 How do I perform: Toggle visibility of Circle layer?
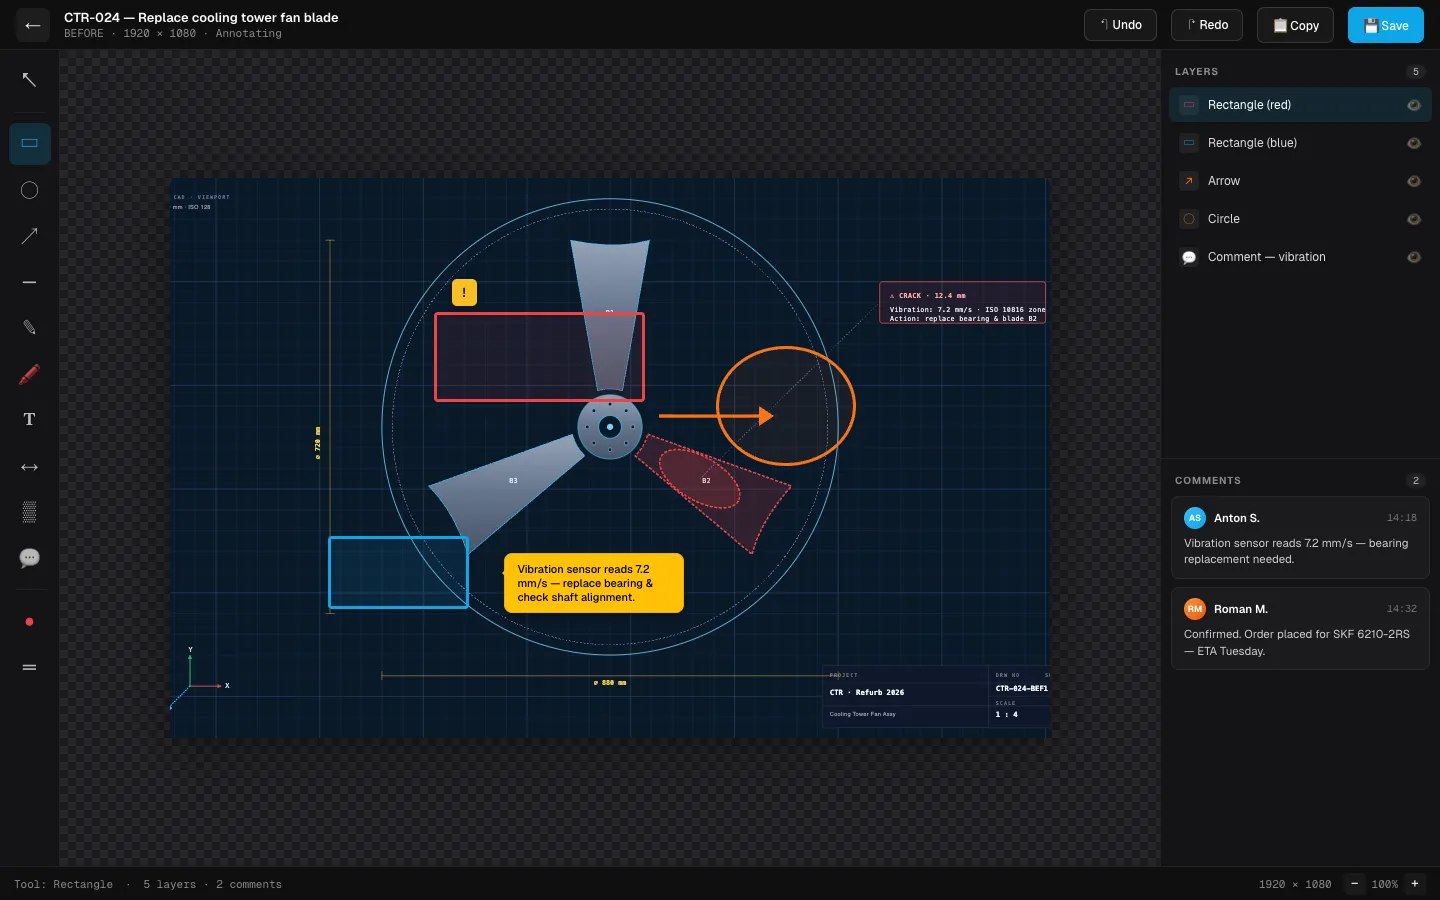point(1414,219)
